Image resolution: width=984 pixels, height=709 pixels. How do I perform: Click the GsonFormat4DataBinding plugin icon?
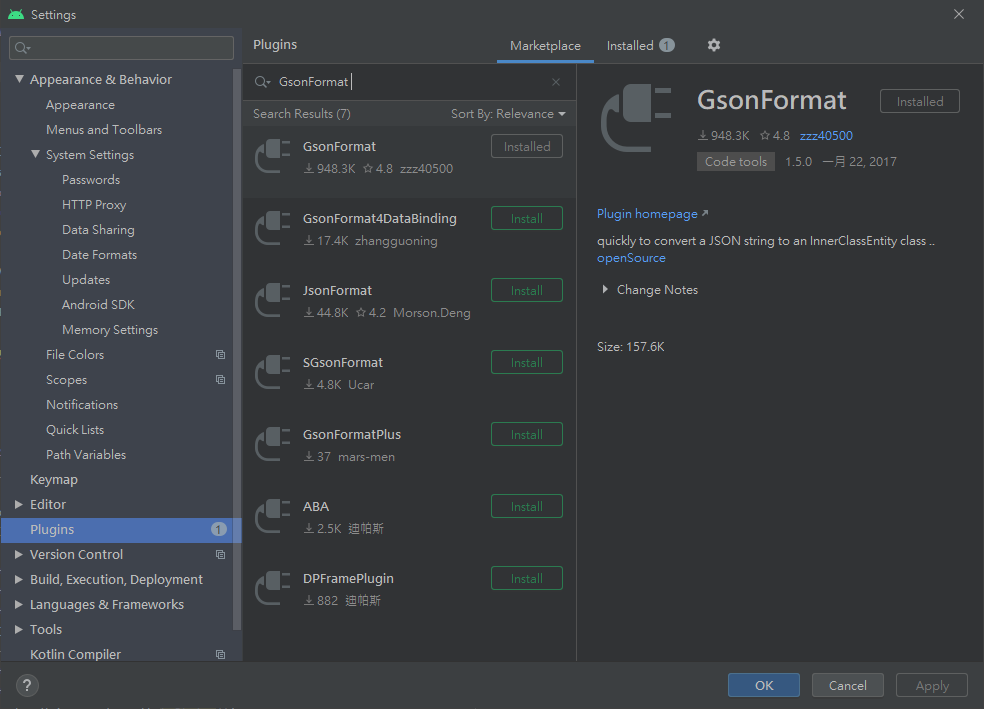272,228
